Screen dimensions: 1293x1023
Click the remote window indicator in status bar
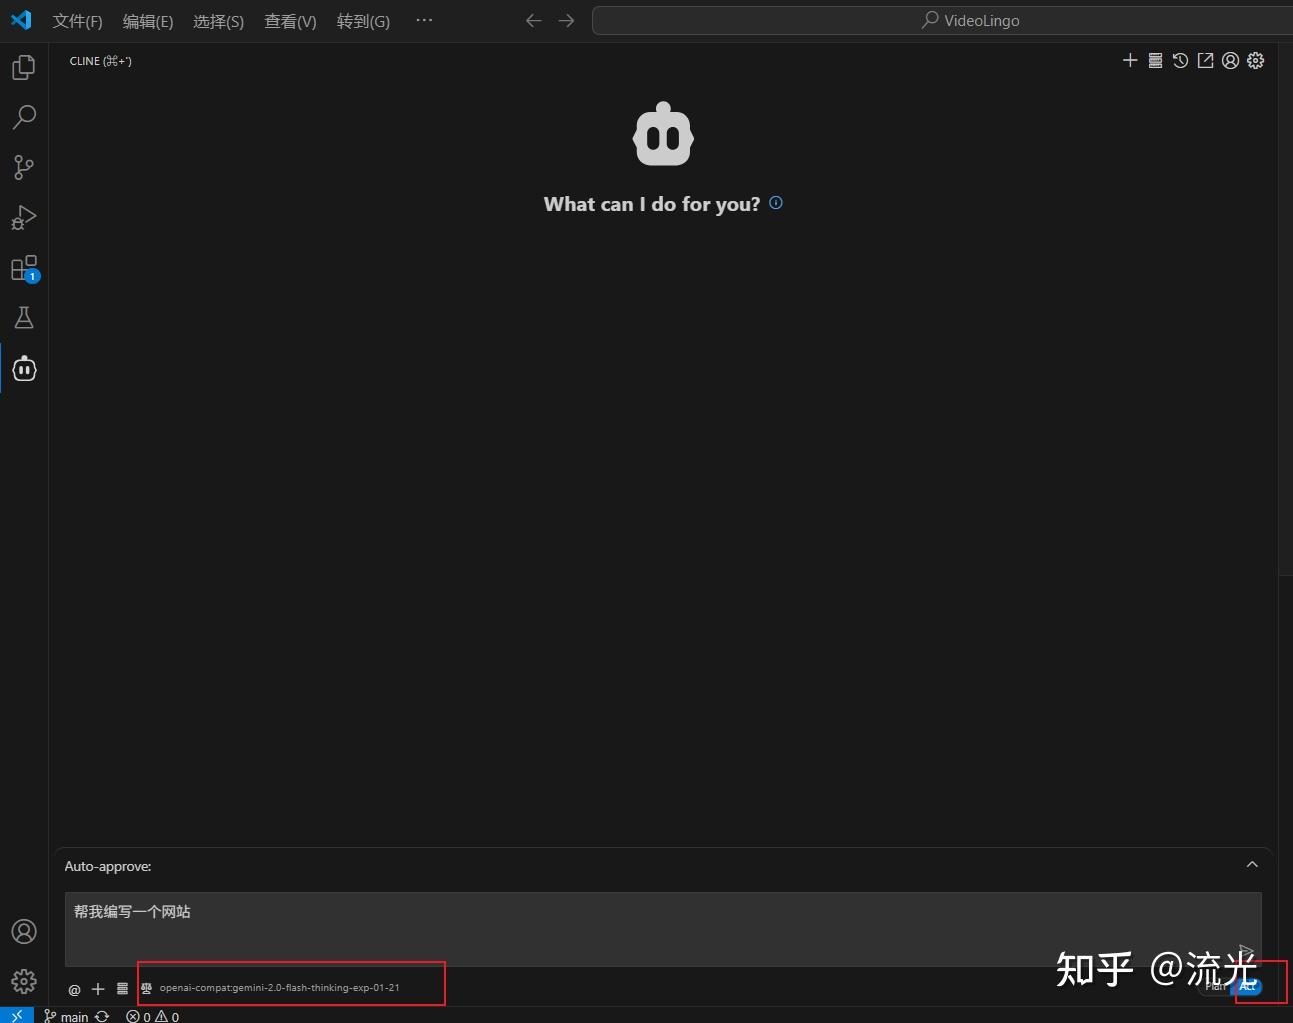tap(17, 1015)
